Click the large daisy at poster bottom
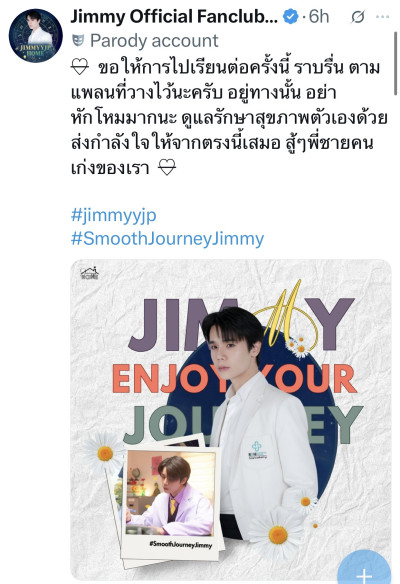Screen dimensions: 400x584 (277, 533)
